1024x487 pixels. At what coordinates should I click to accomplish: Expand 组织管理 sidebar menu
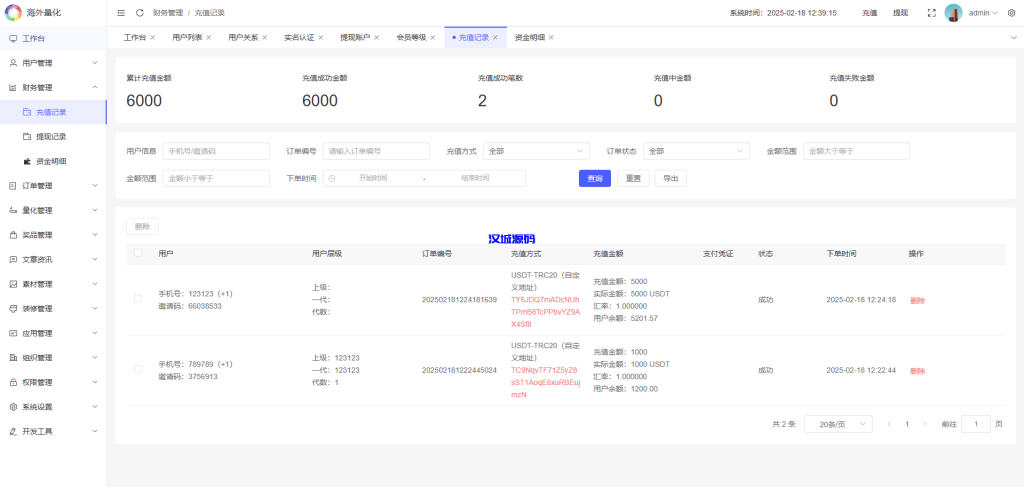54,358
